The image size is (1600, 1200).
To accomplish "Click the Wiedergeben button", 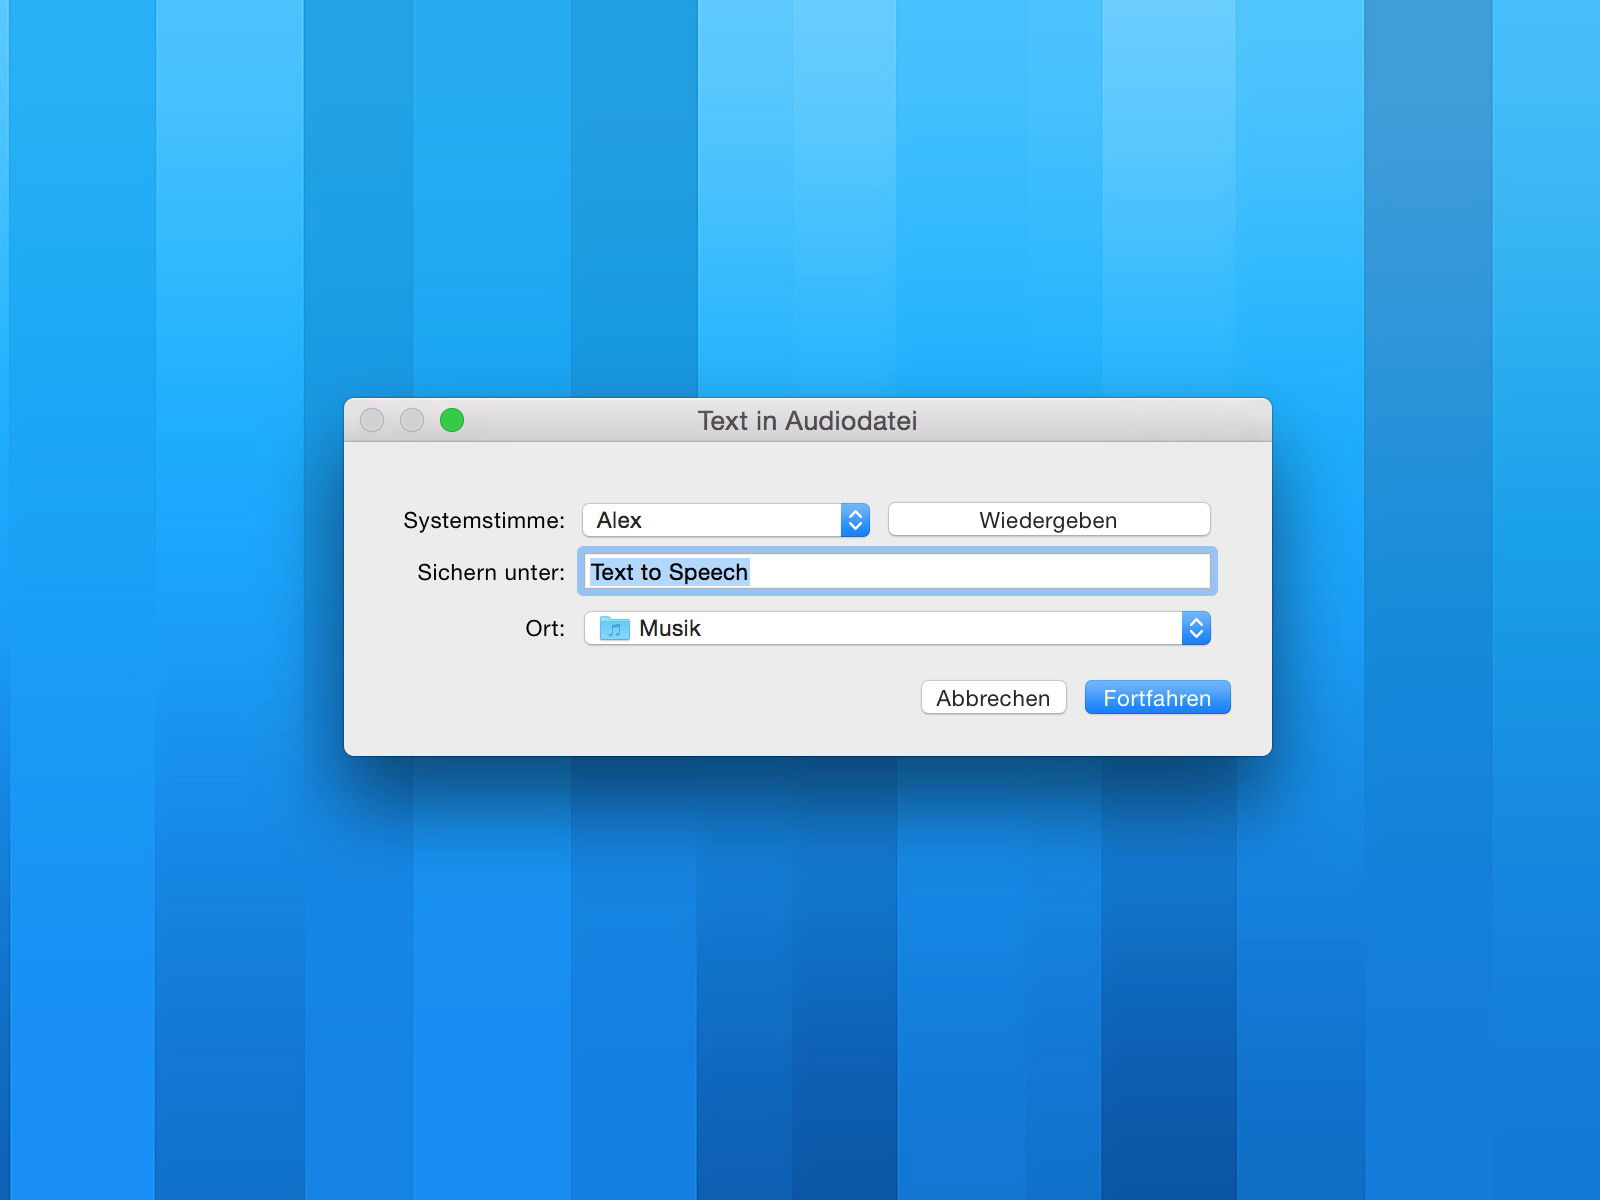I will click(x=1049, y=520).
